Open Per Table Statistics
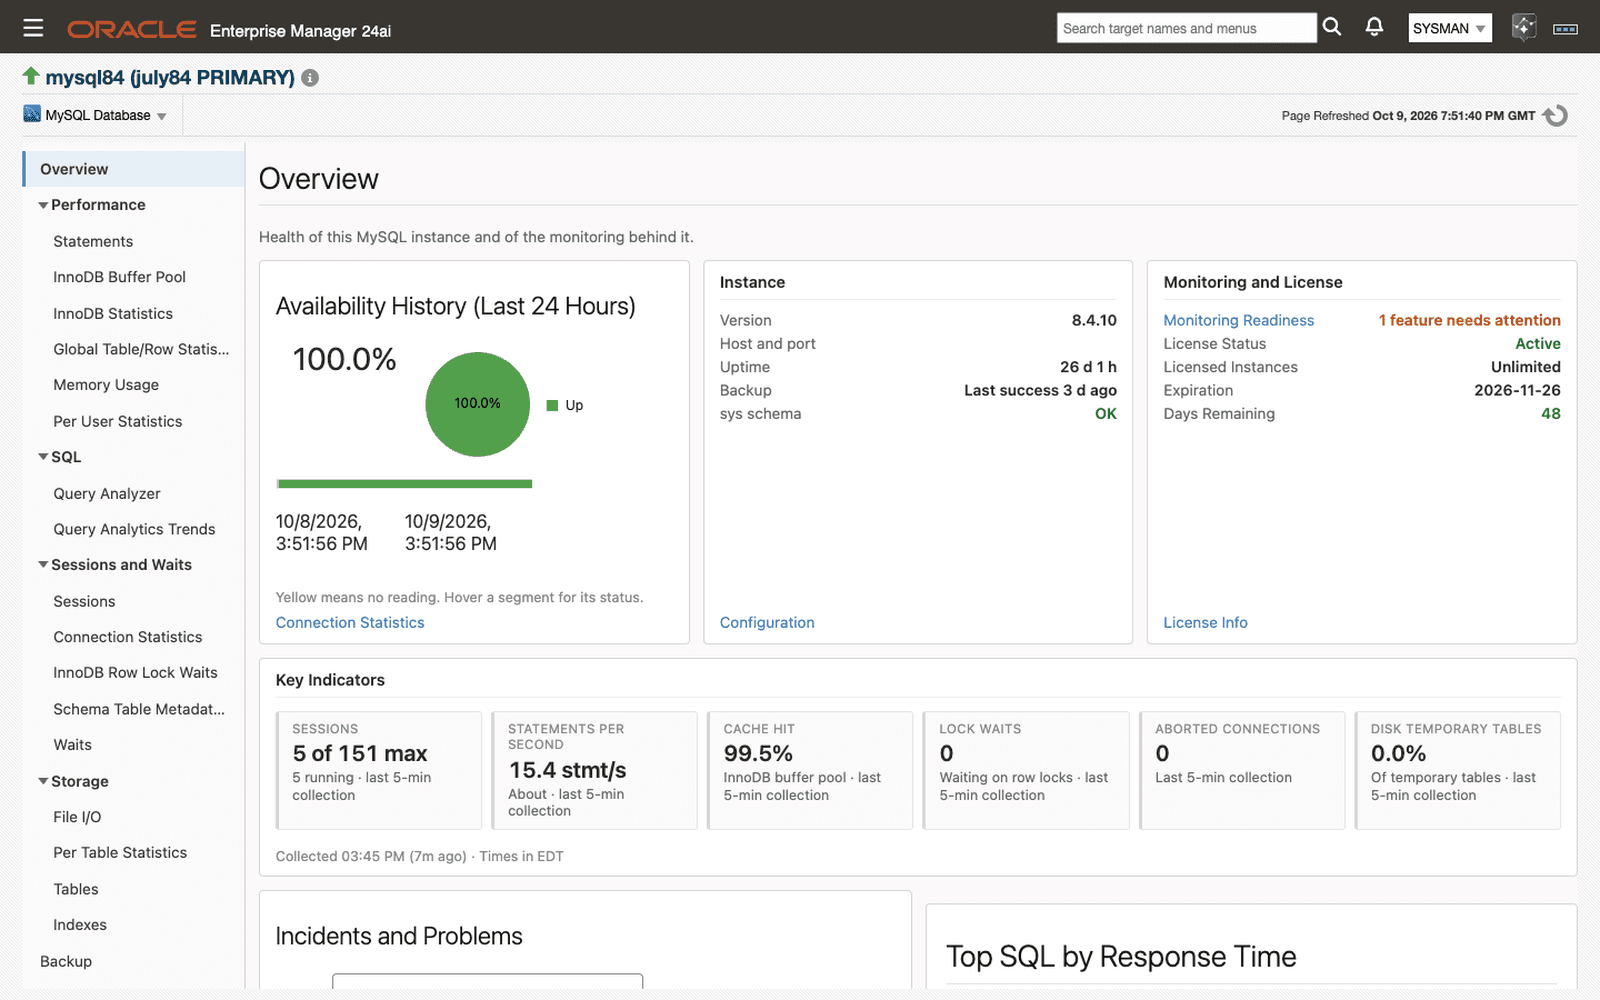The height and width of the screenshot is (1000, 1600). click(120, 853)
